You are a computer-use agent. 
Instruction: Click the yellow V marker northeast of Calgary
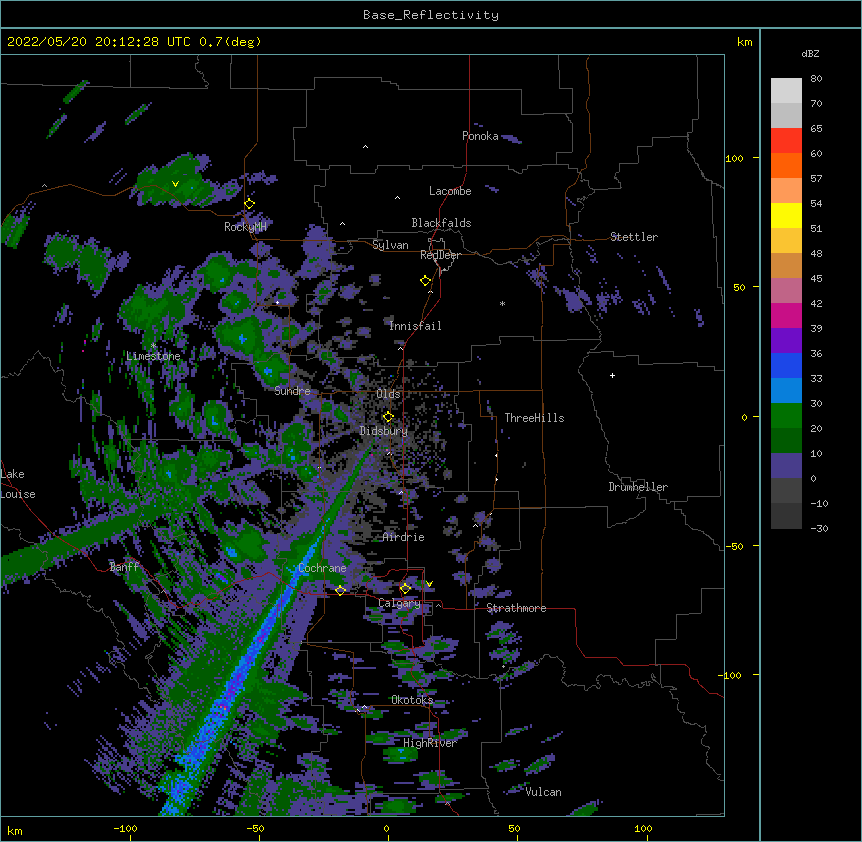coord(429,584)
